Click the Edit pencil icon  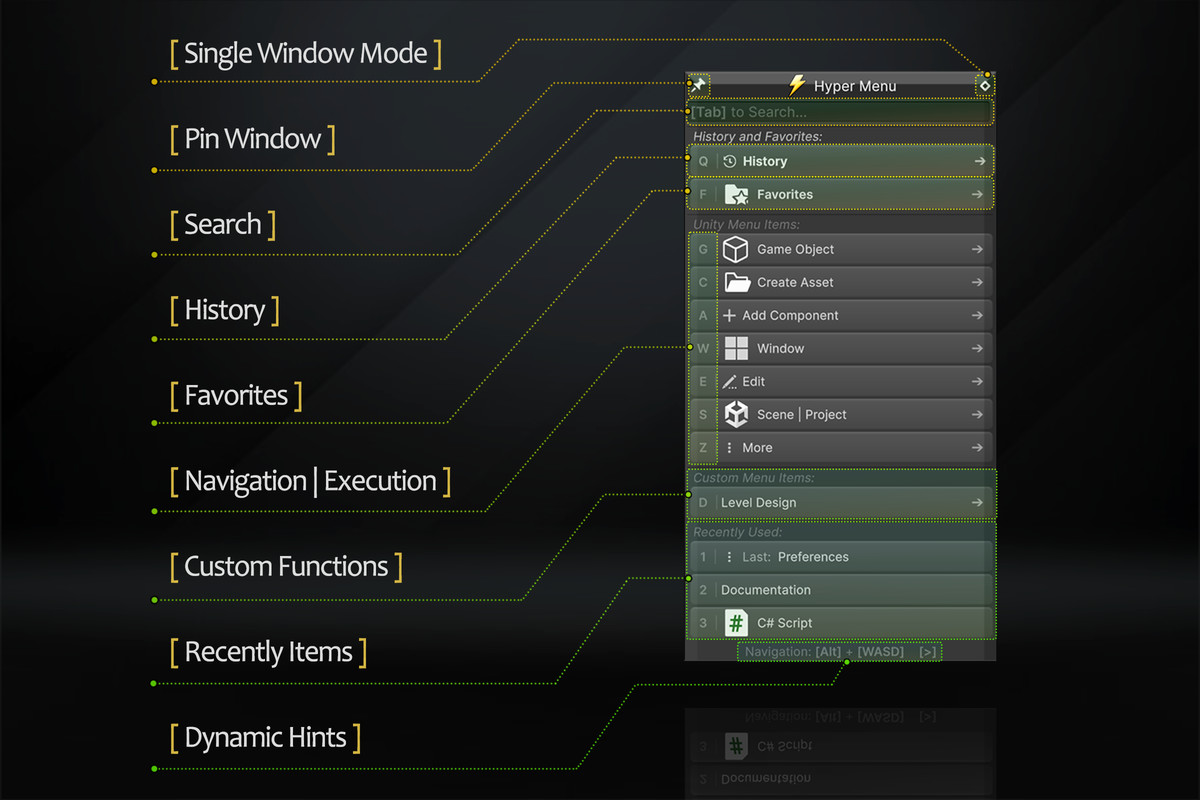(x=730, y=381)
